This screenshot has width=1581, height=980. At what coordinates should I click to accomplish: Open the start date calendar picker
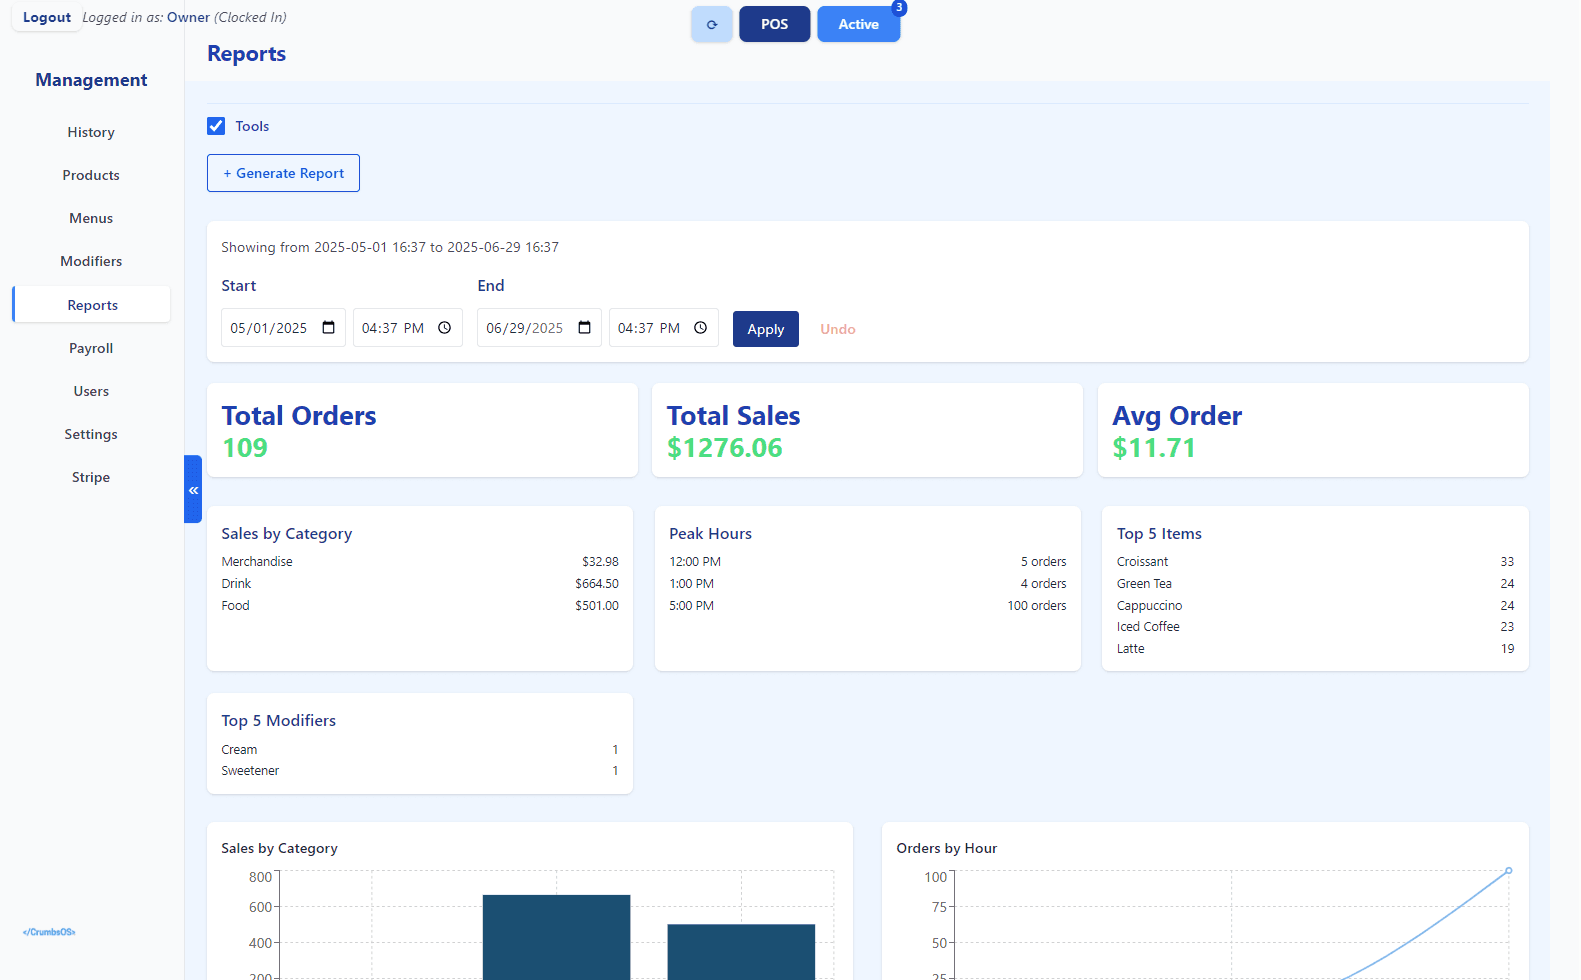tap(328, 328)
